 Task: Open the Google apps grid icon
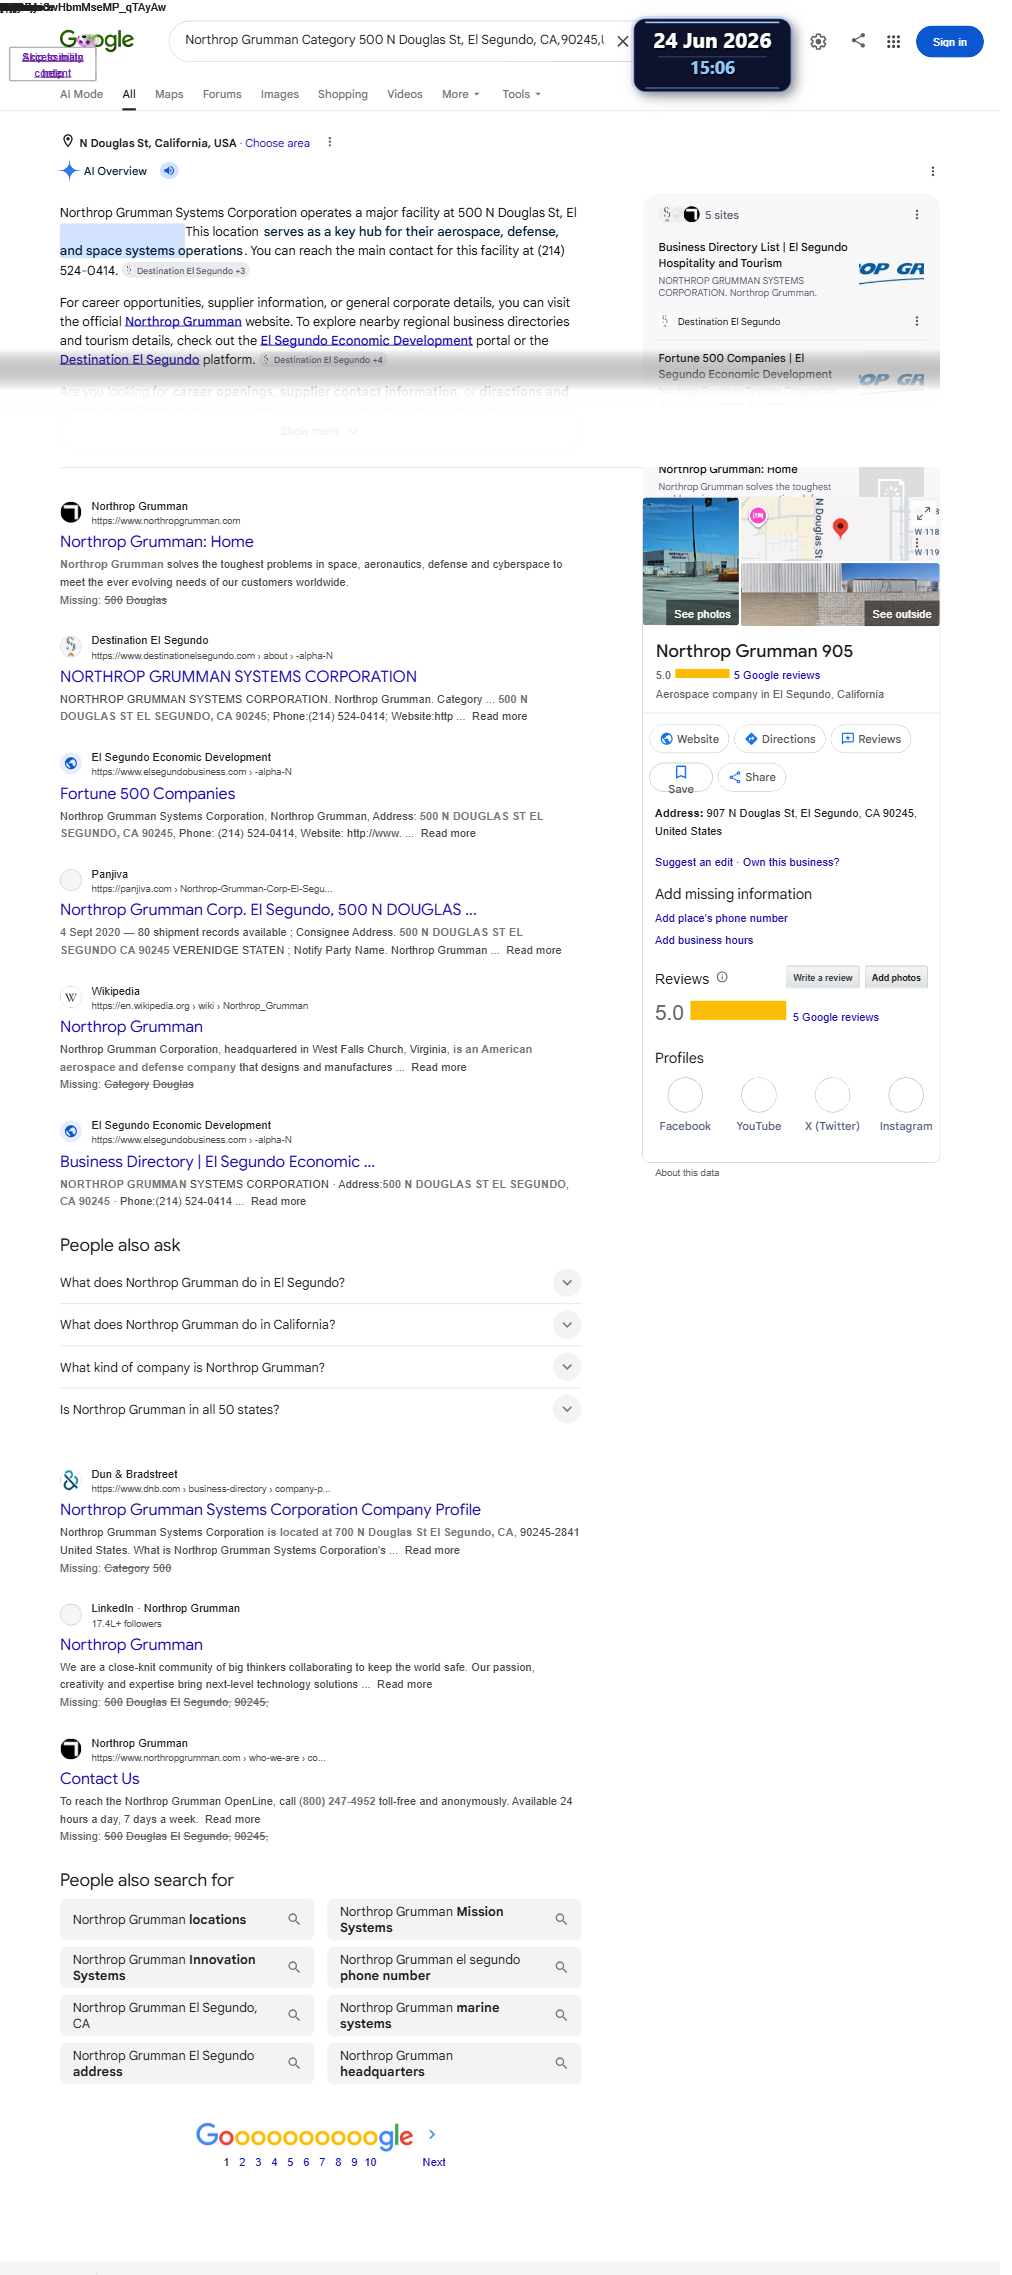(x=893, y=42)
